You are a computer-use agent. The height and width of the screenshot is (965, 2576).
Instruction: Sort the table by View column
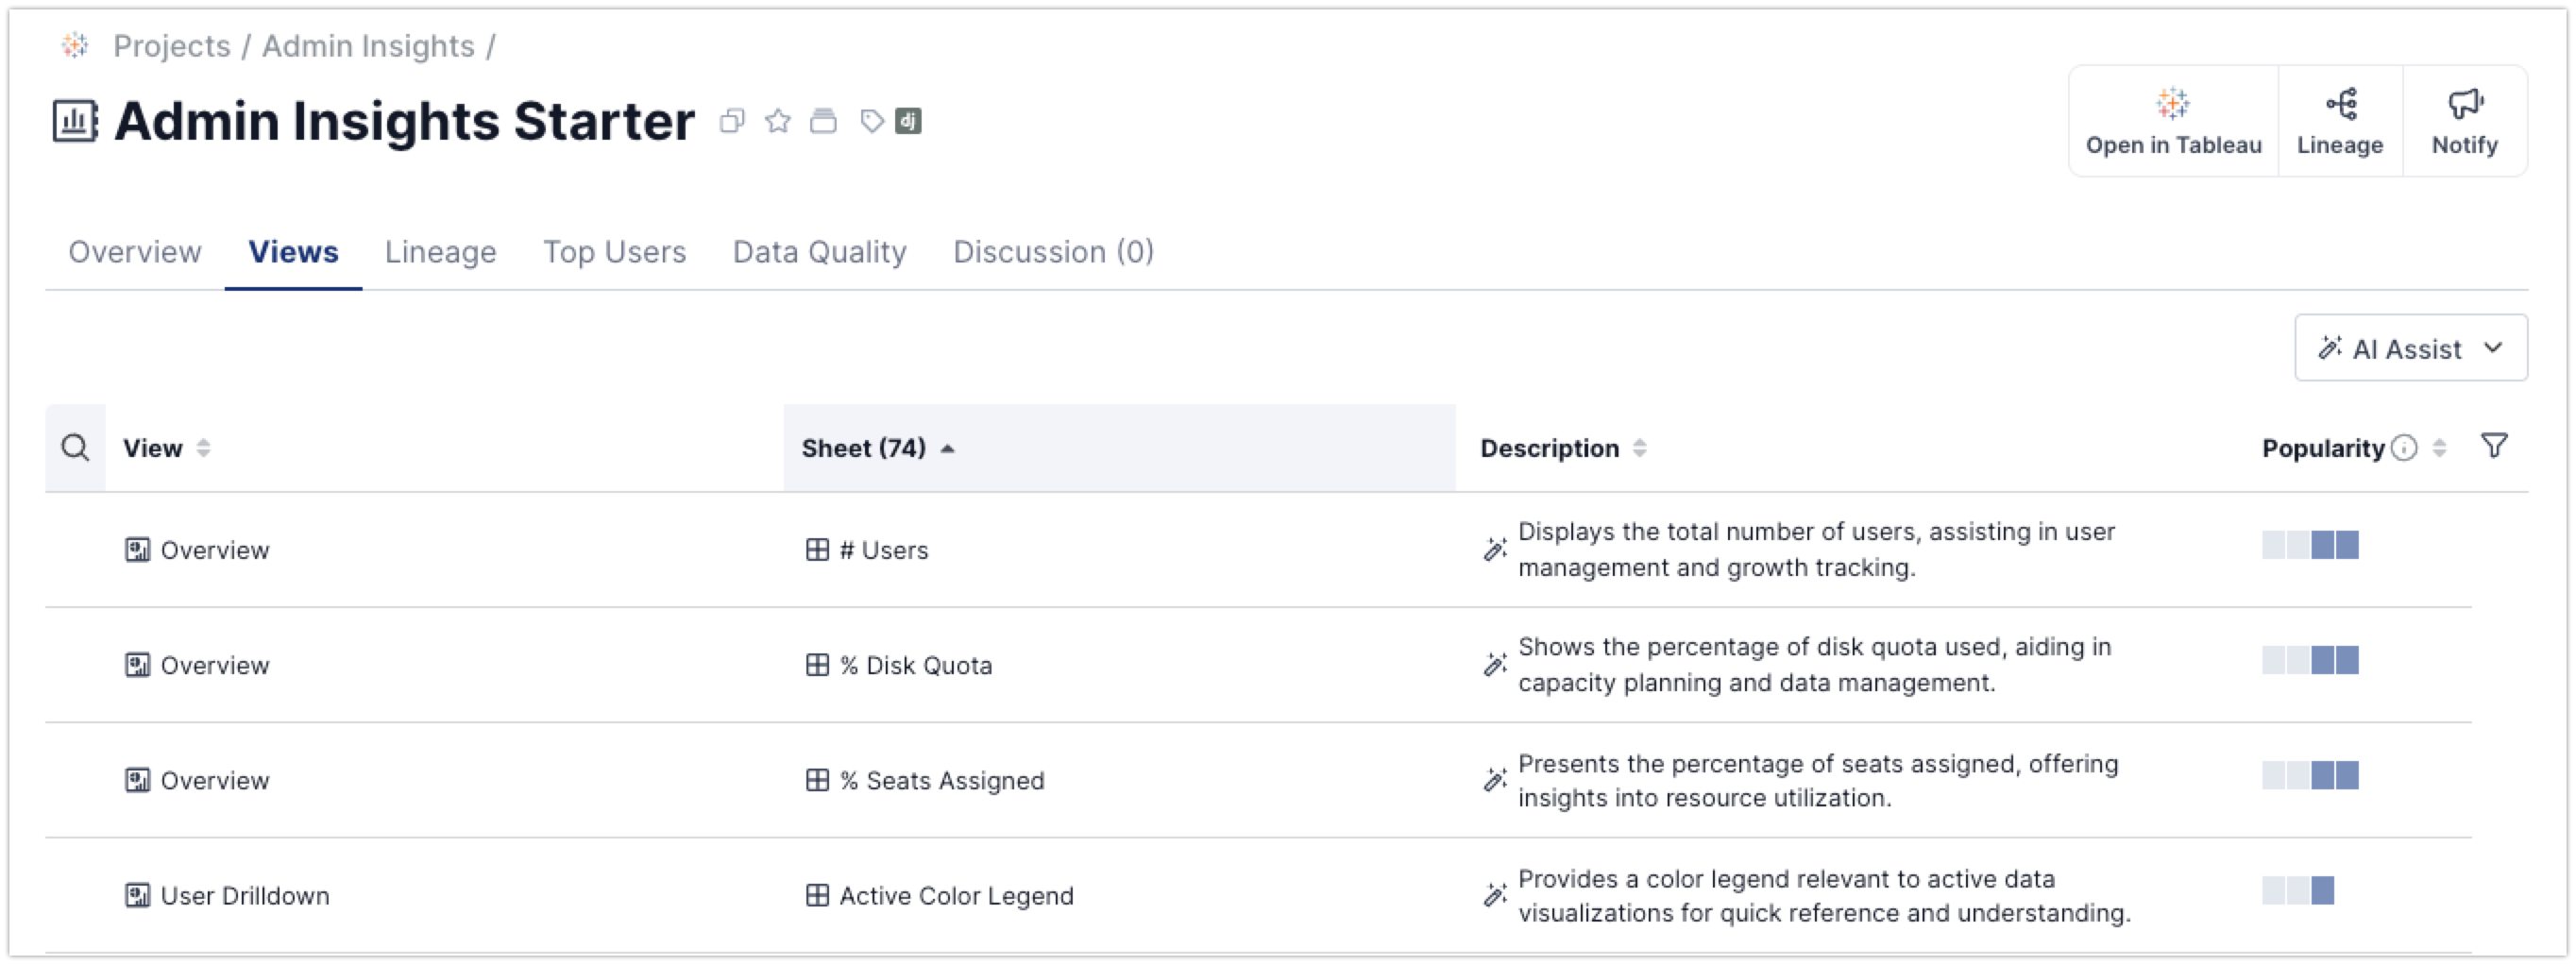(203, 448)
